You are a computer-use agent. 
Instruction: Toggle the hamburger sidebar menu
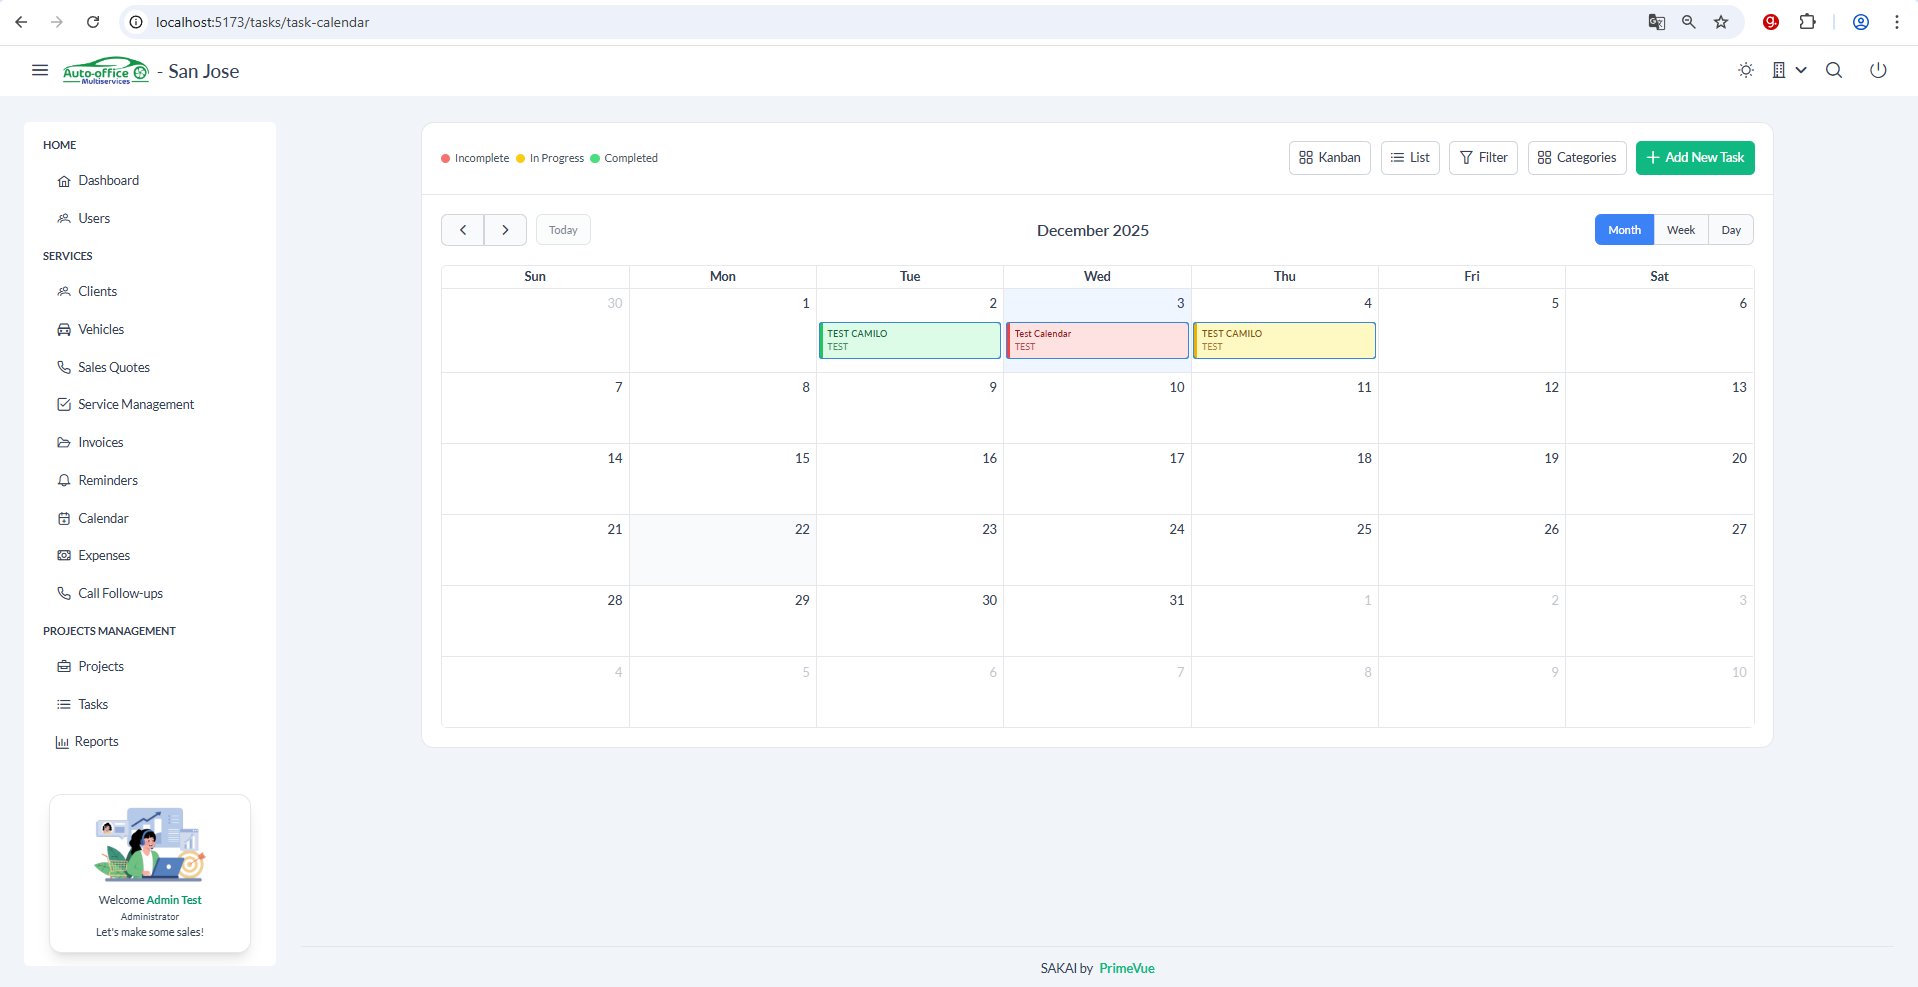[40, 70]
